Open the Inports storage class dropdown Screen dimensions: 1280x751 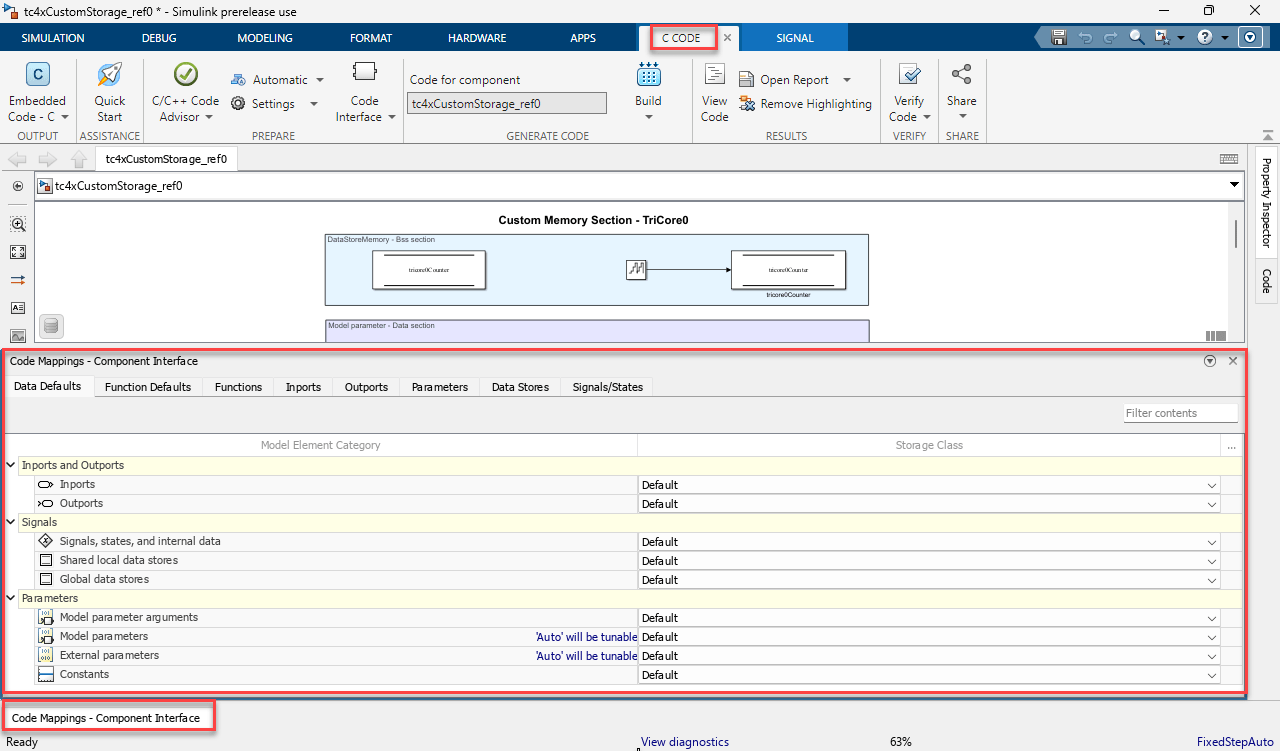(1211, 485)
